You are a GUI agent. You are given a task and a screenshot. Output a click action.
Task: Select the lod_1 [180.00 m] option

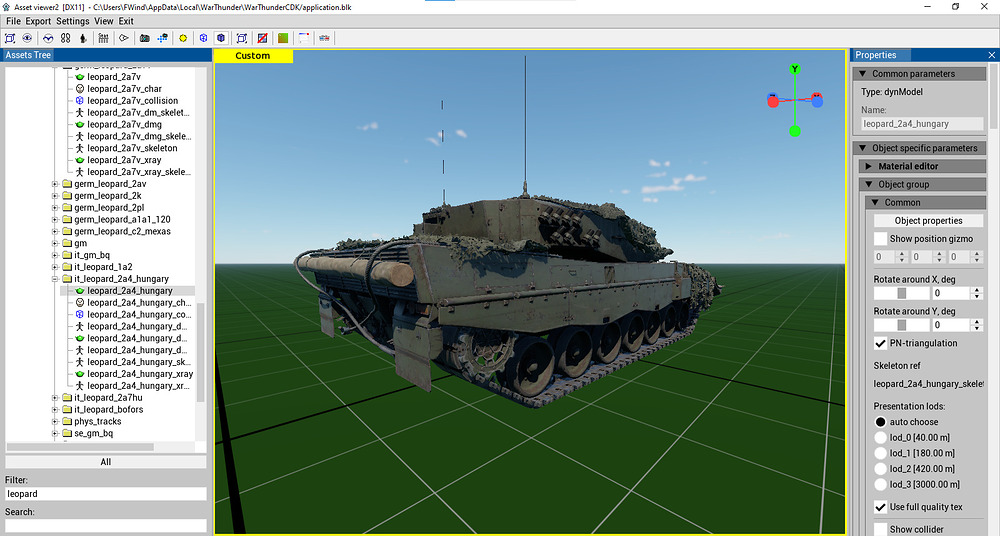pyautogui.click(x=881, y=453)
